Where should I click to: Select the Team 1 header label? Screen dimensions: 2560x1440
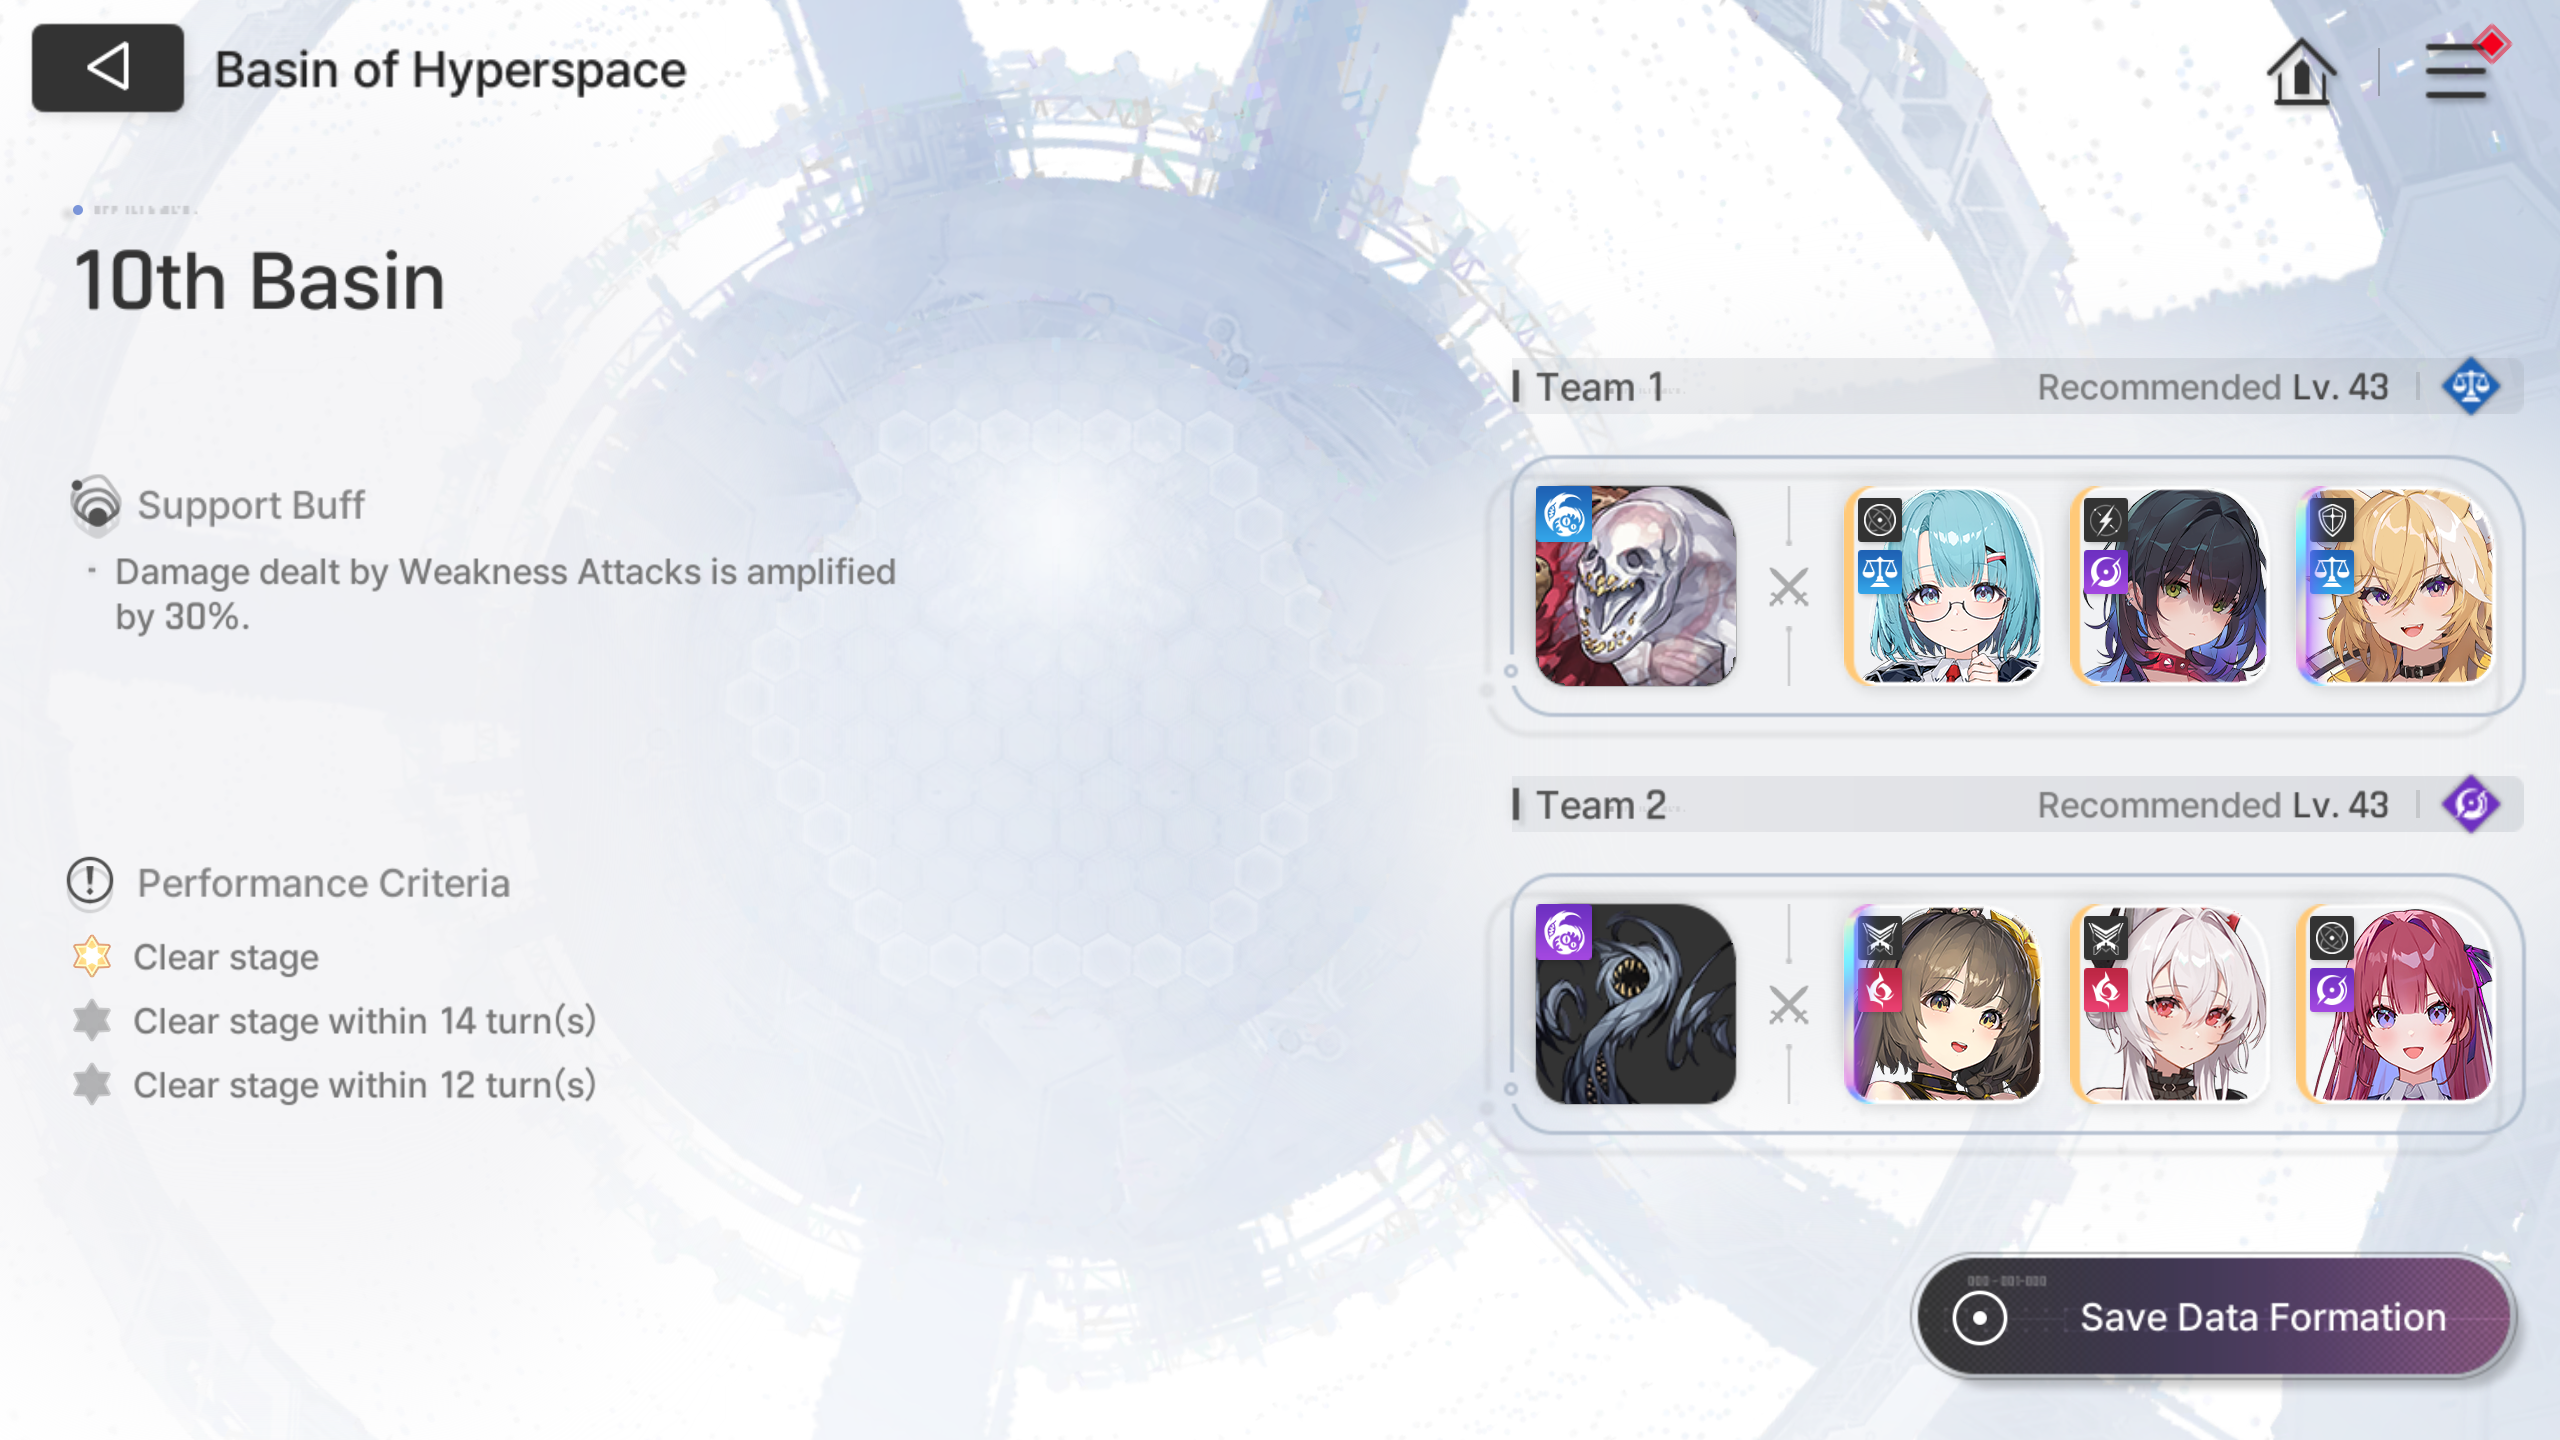coord(1600,387)
